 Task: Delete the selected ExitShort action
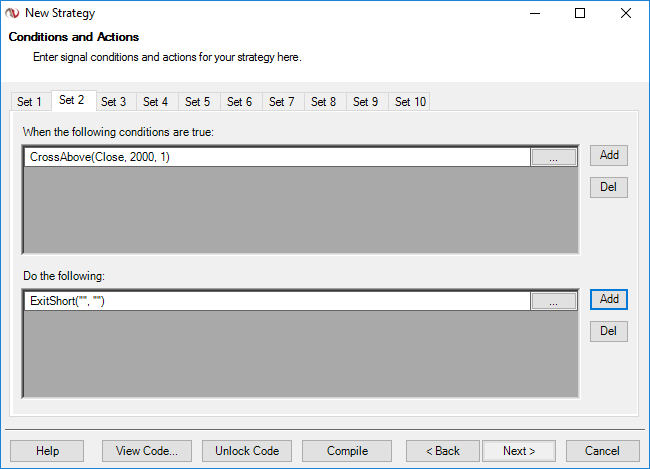pos(608,331)
